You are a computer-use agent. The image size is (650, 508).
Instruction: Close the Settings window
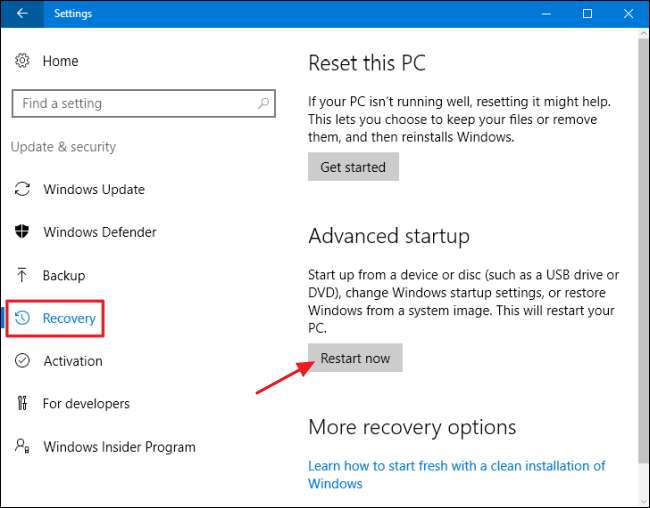[628, 14]
